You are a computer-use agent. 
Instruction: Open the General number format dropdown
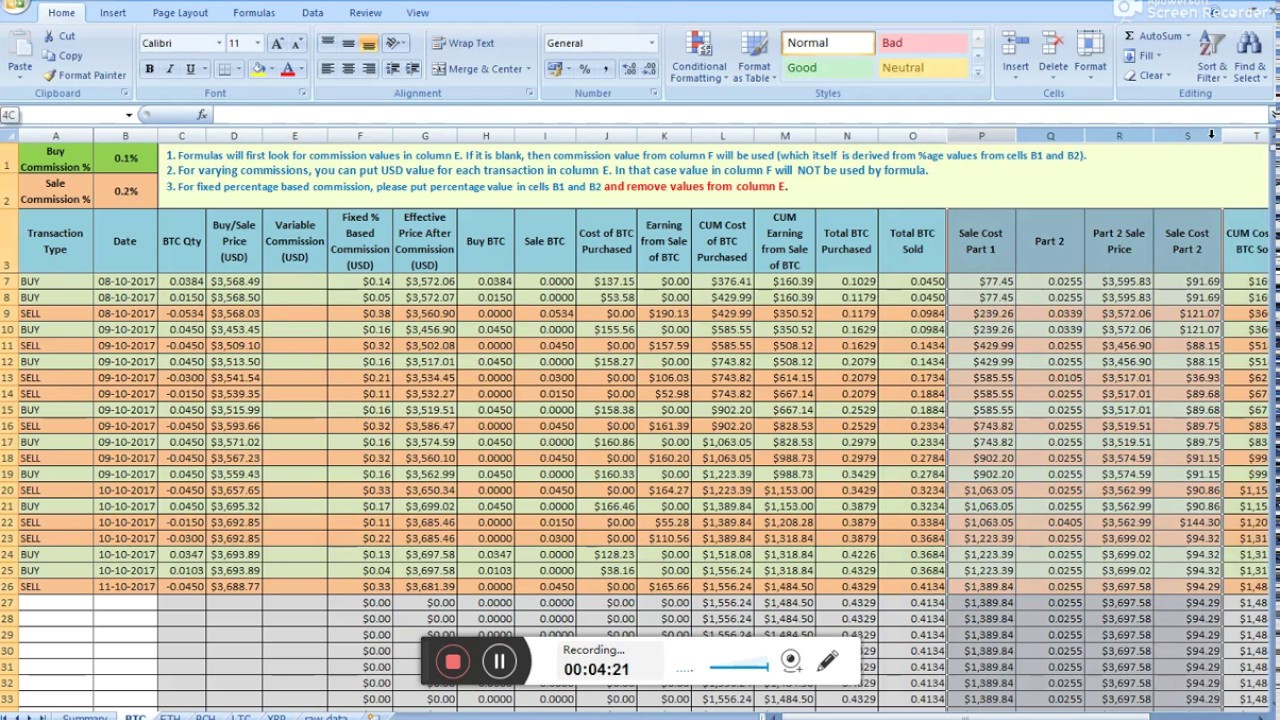tap(652, 43)
